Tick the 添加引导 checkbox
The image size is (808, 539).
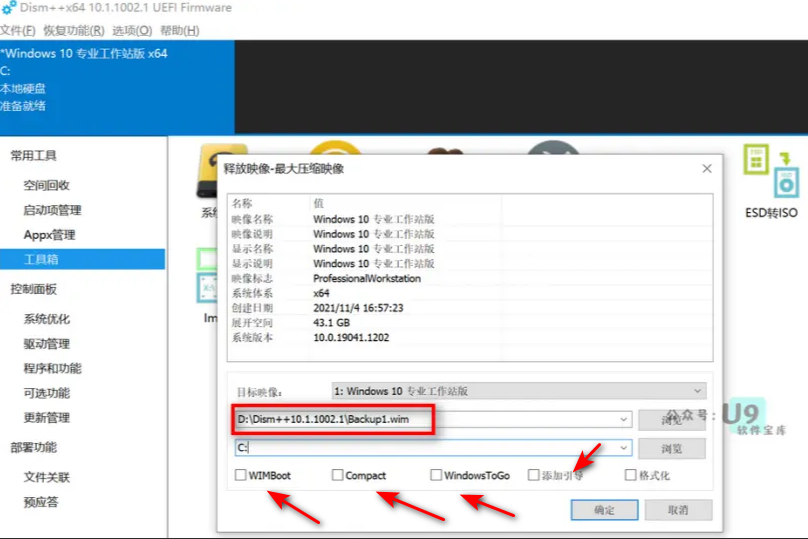534,475
